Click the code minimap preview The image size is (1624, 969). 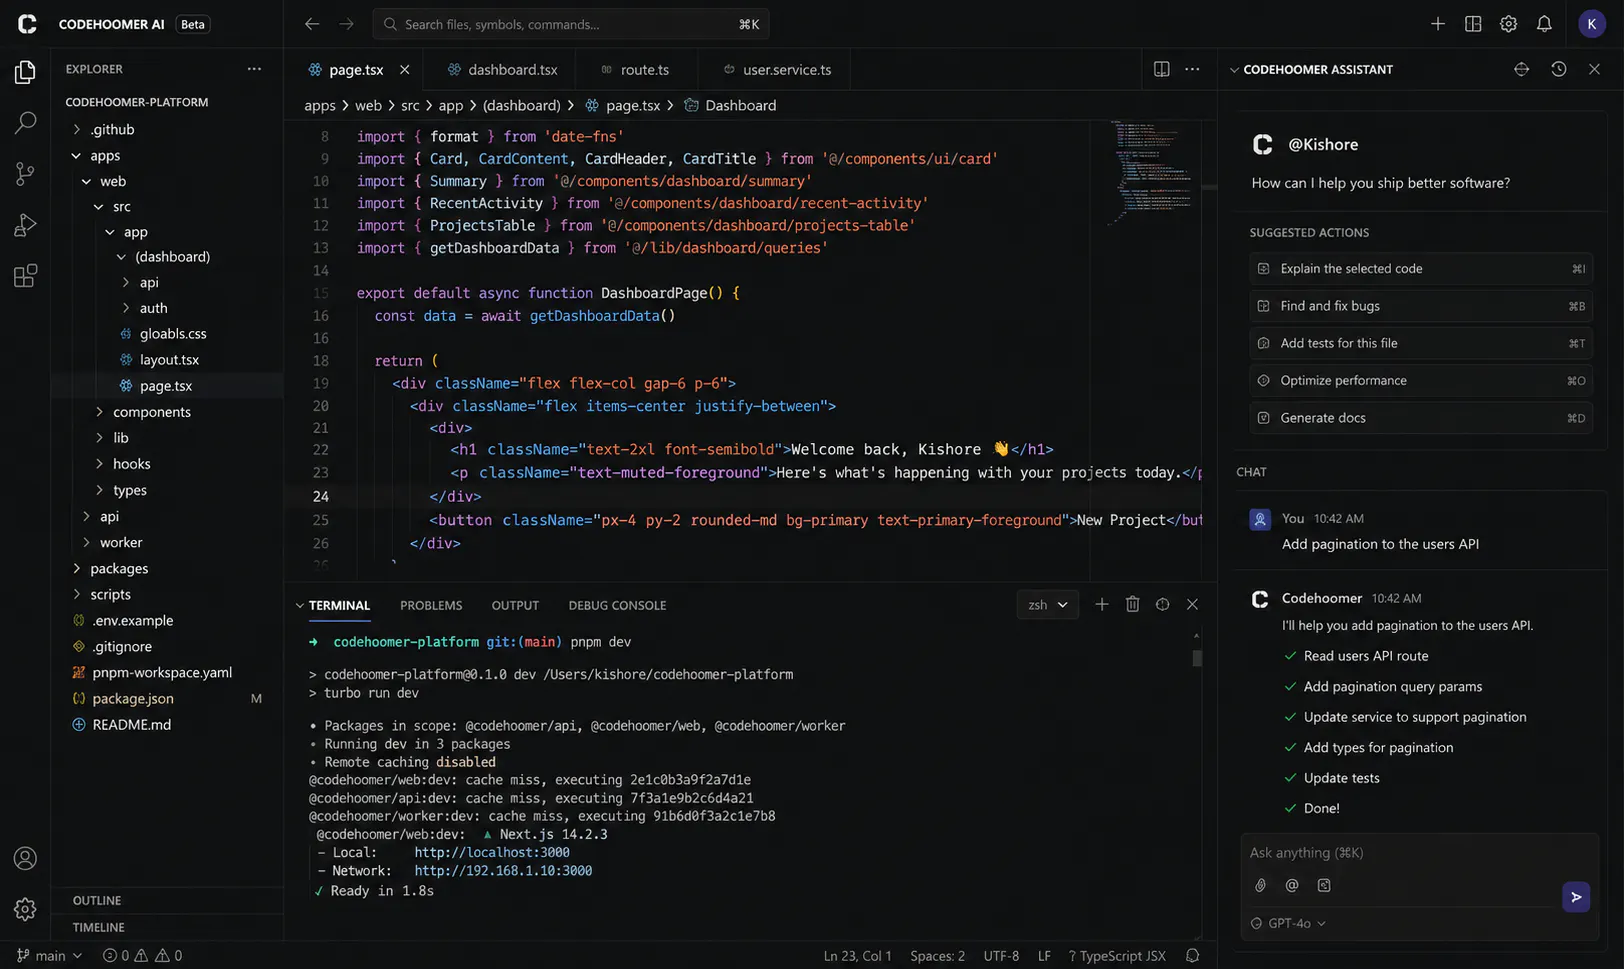click(1152, 171)
